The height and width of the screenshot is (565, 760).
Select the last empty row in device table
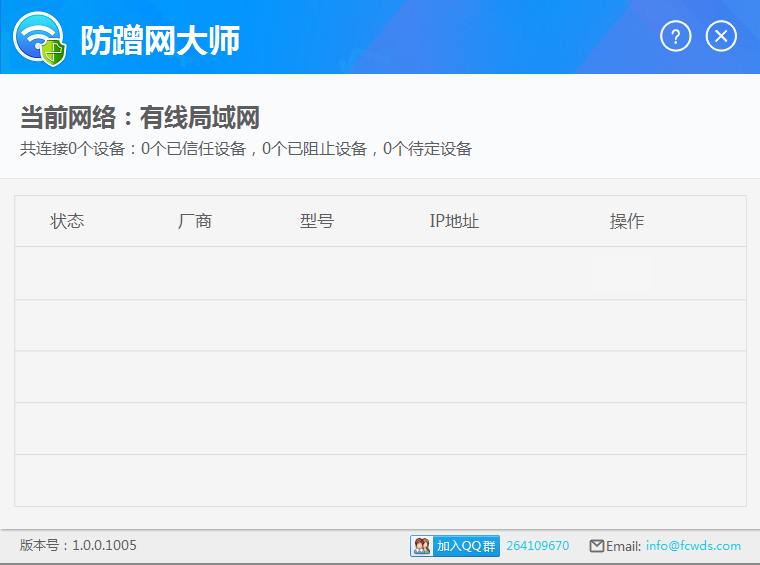pyautogui.click(x=380, y=480)
